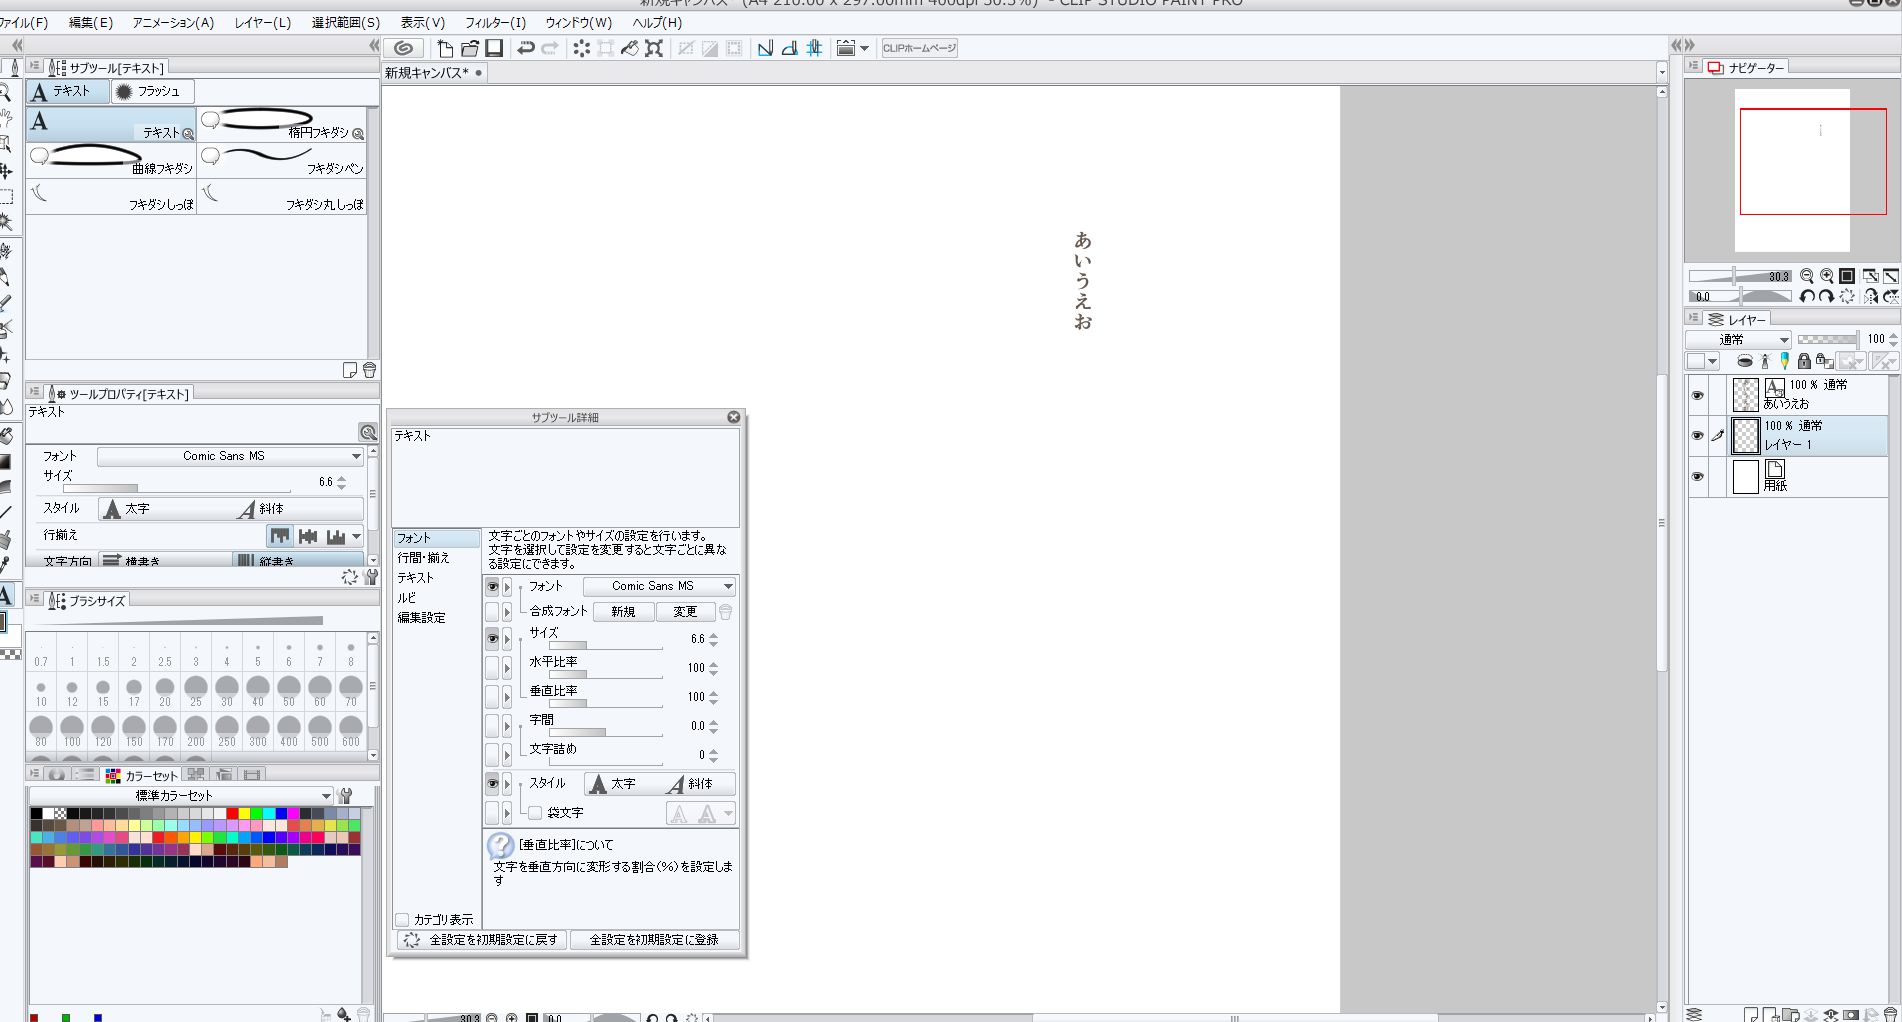The image size is (1902, 1022).
Task: Click the Save floppy disk icon
Action: point(494,48)
